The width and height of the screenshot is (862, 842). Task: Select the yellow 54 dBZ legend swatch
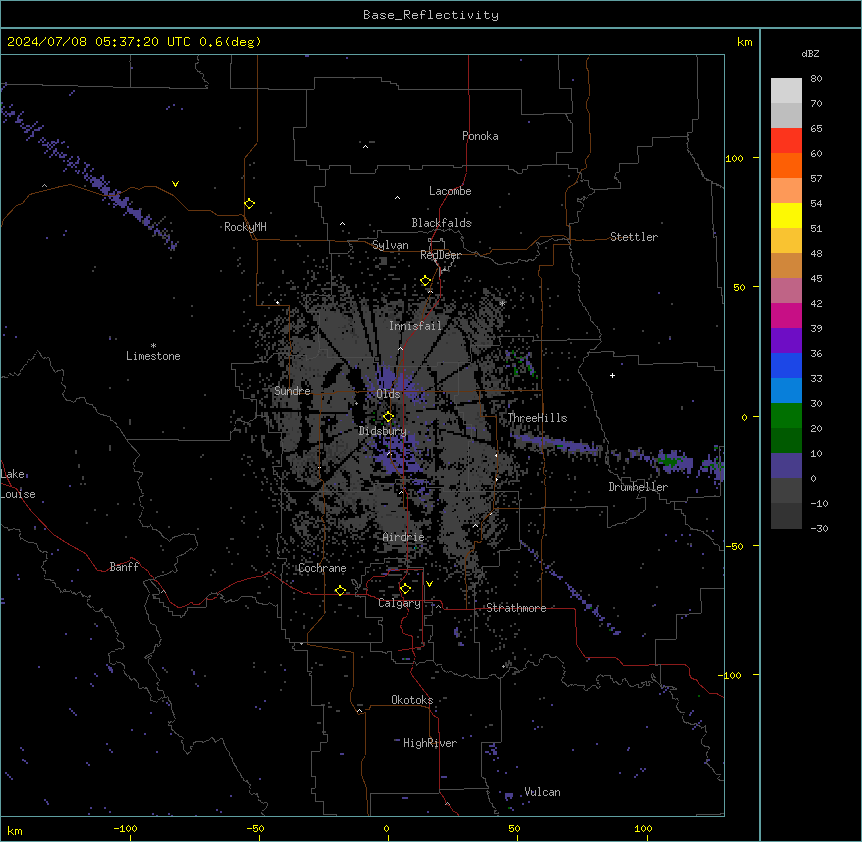[786, 215]
